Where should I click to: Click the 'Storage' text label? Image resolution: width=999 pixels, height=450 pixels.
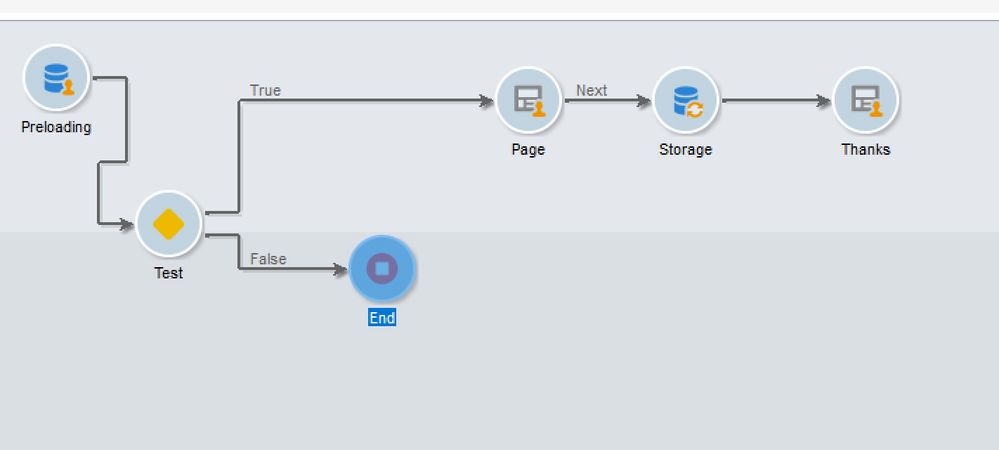pyautogui.click(x=685, y=149)
